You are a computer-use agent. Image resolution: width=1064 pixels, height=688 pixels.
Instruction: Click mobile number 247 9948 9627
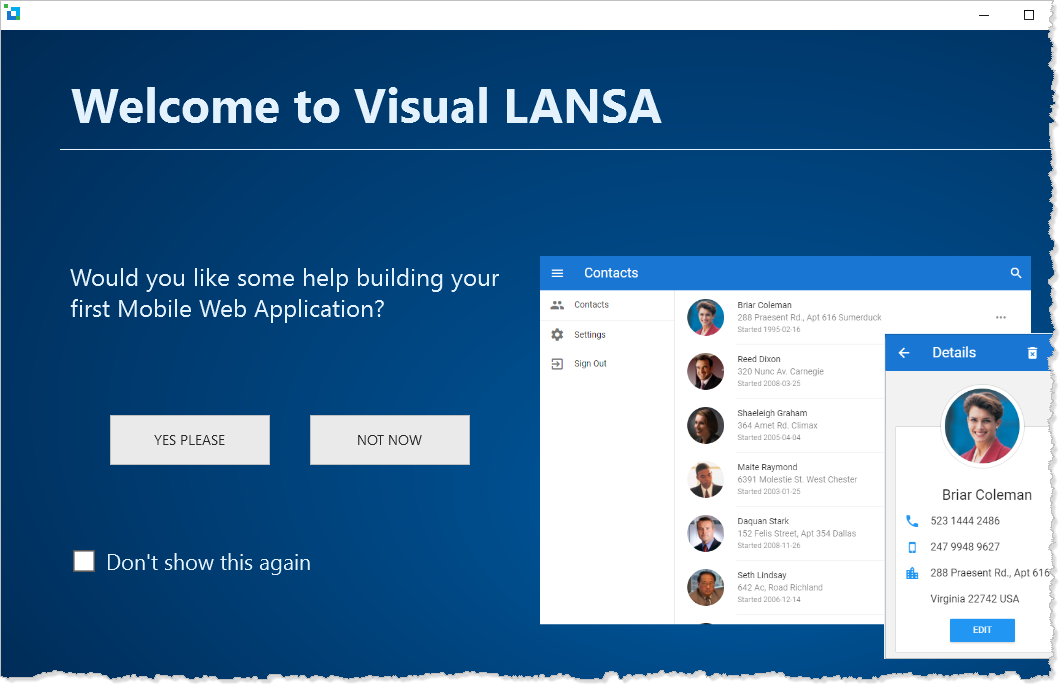coord(965,547)
